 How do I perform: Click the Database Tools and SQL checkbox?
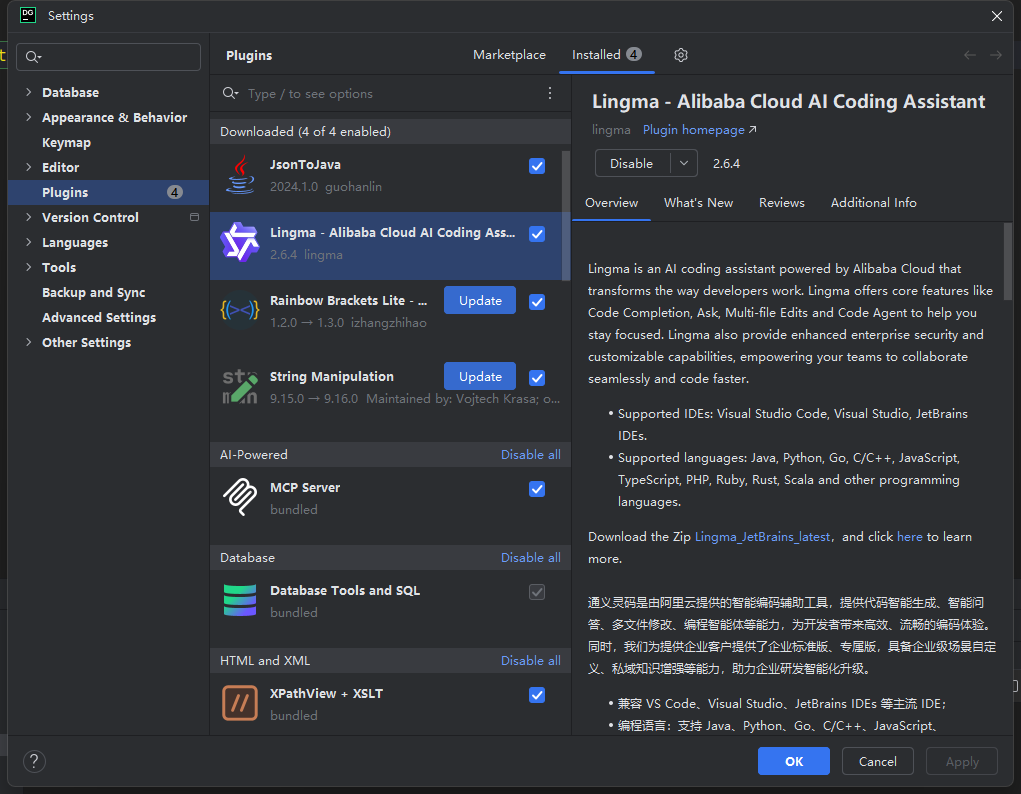(537, 592)
